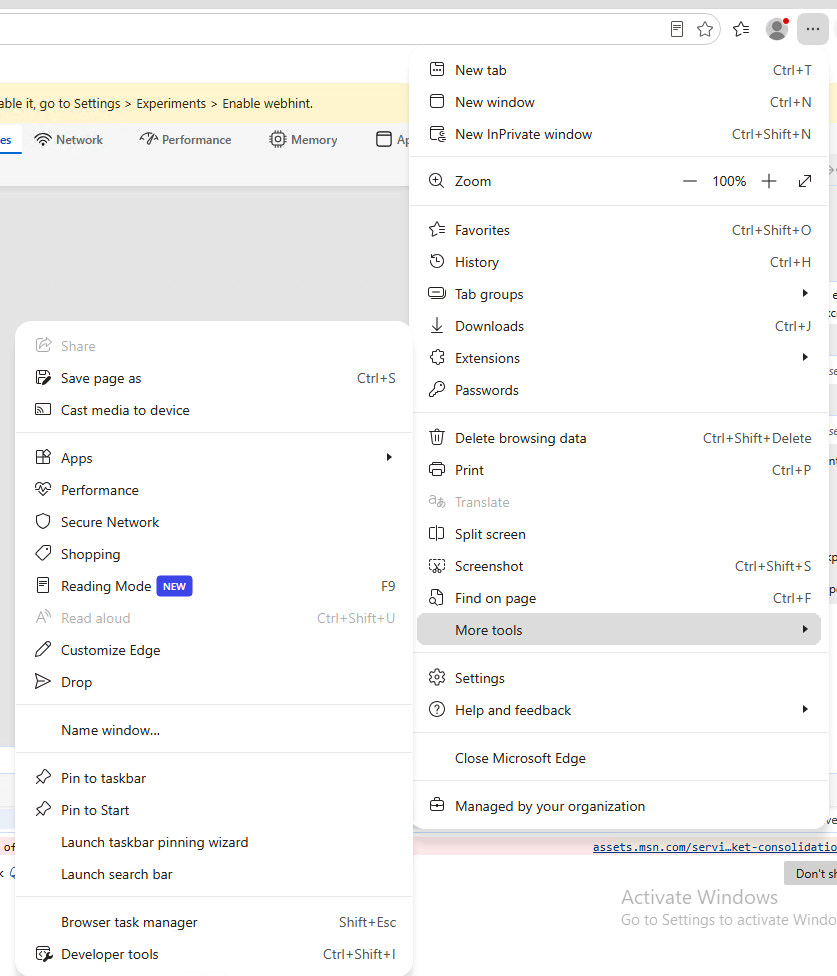837x976 pixels.
Task: Open Favorites from the menu
Action: [619, 230]
